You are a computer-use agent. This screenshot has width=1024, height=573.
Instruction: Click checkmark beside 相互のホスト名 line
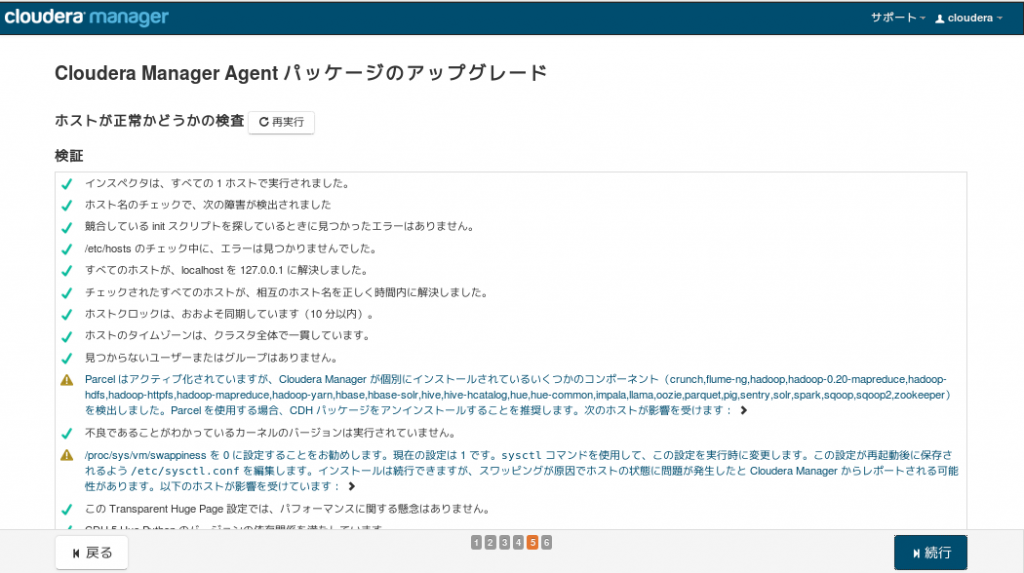pyautogui.click(x=67, y=293)
